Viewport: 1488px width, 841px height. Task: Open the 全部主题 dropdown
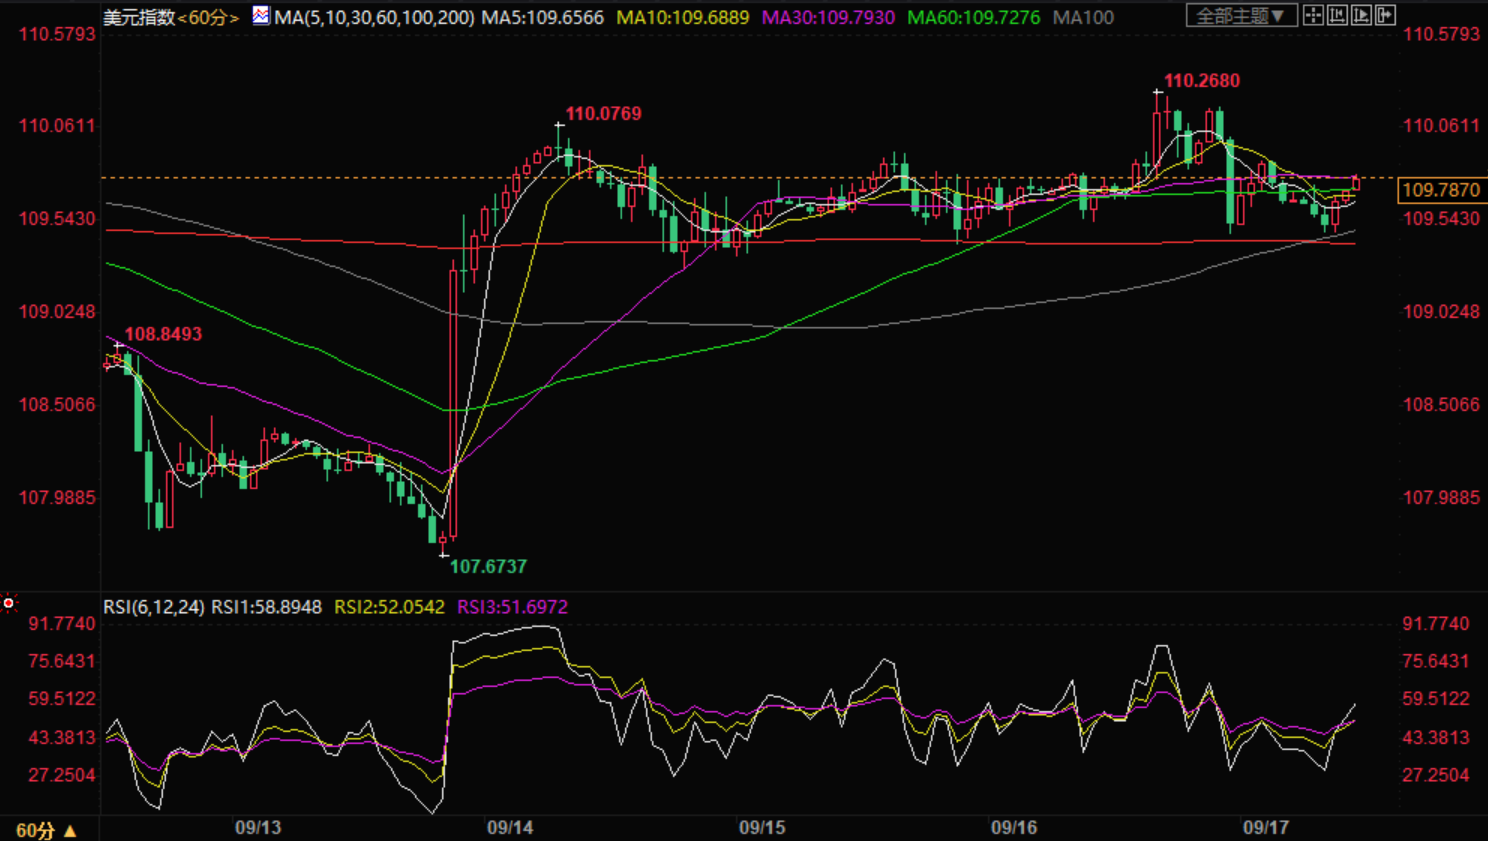[x=1241, y=15]
